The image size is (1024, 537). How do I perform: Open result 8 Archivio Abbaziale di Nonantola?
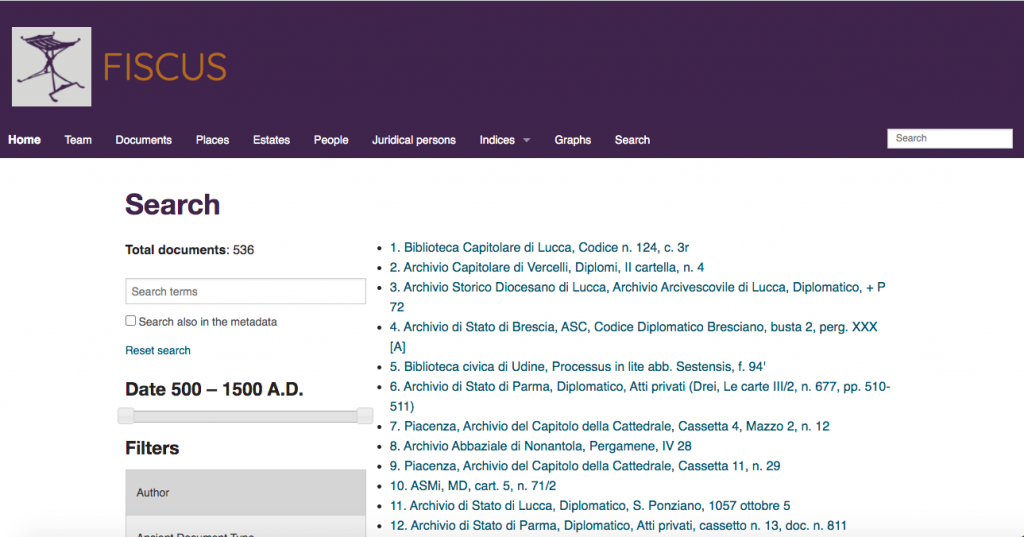(x=541, y=446)
